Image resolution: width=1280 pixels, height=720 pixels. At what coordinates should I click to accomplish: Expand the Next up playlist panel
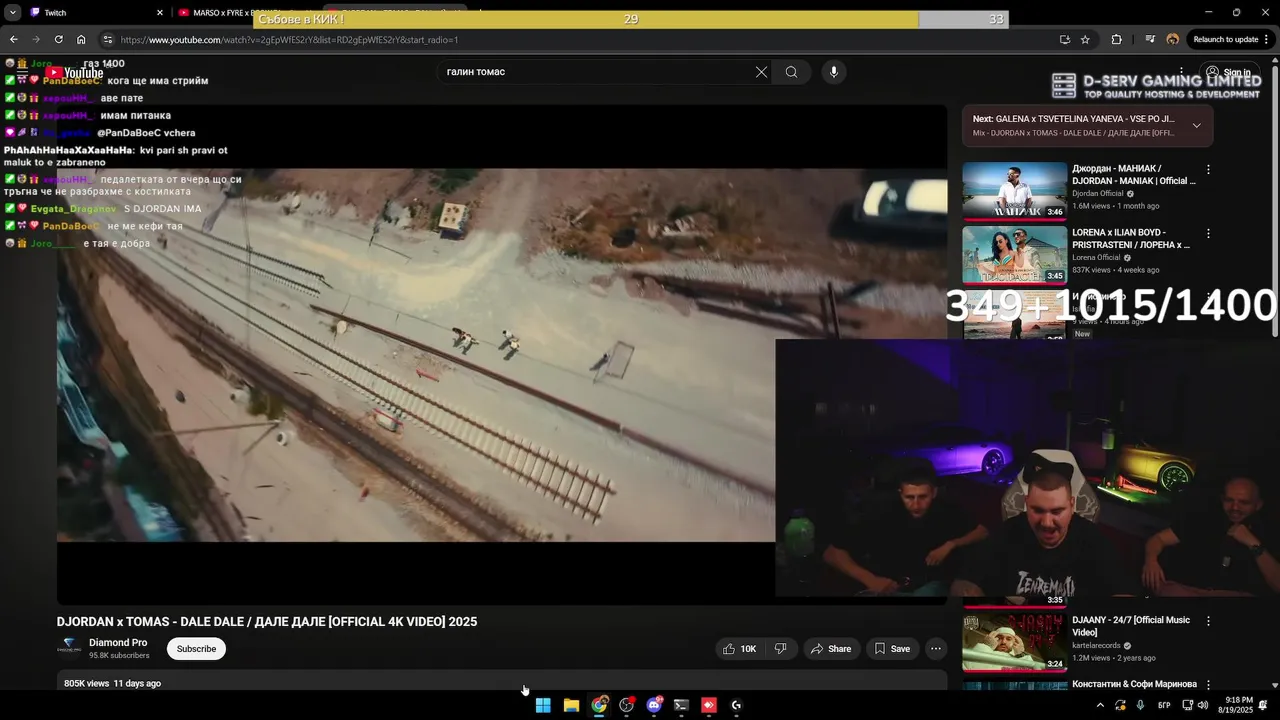(x=1196, y=125)
